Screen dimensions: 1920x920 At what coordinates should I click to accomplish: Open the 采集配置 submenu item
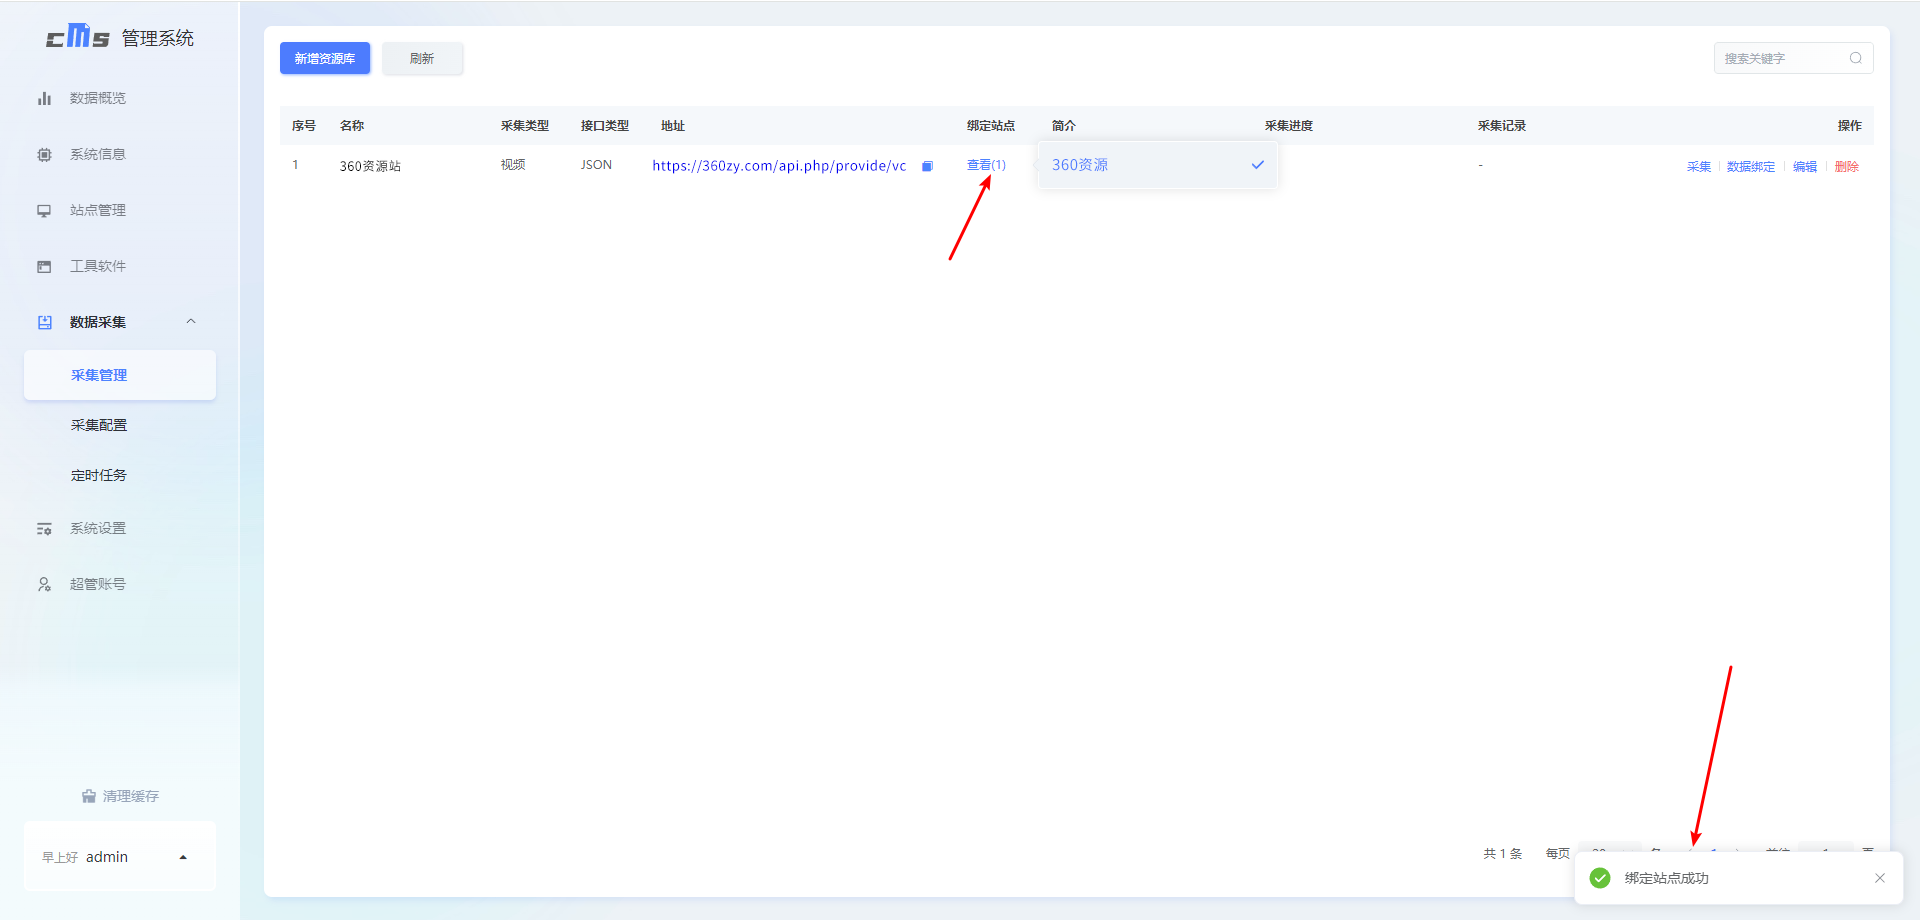pyautogui.click(x=99, y=425)
